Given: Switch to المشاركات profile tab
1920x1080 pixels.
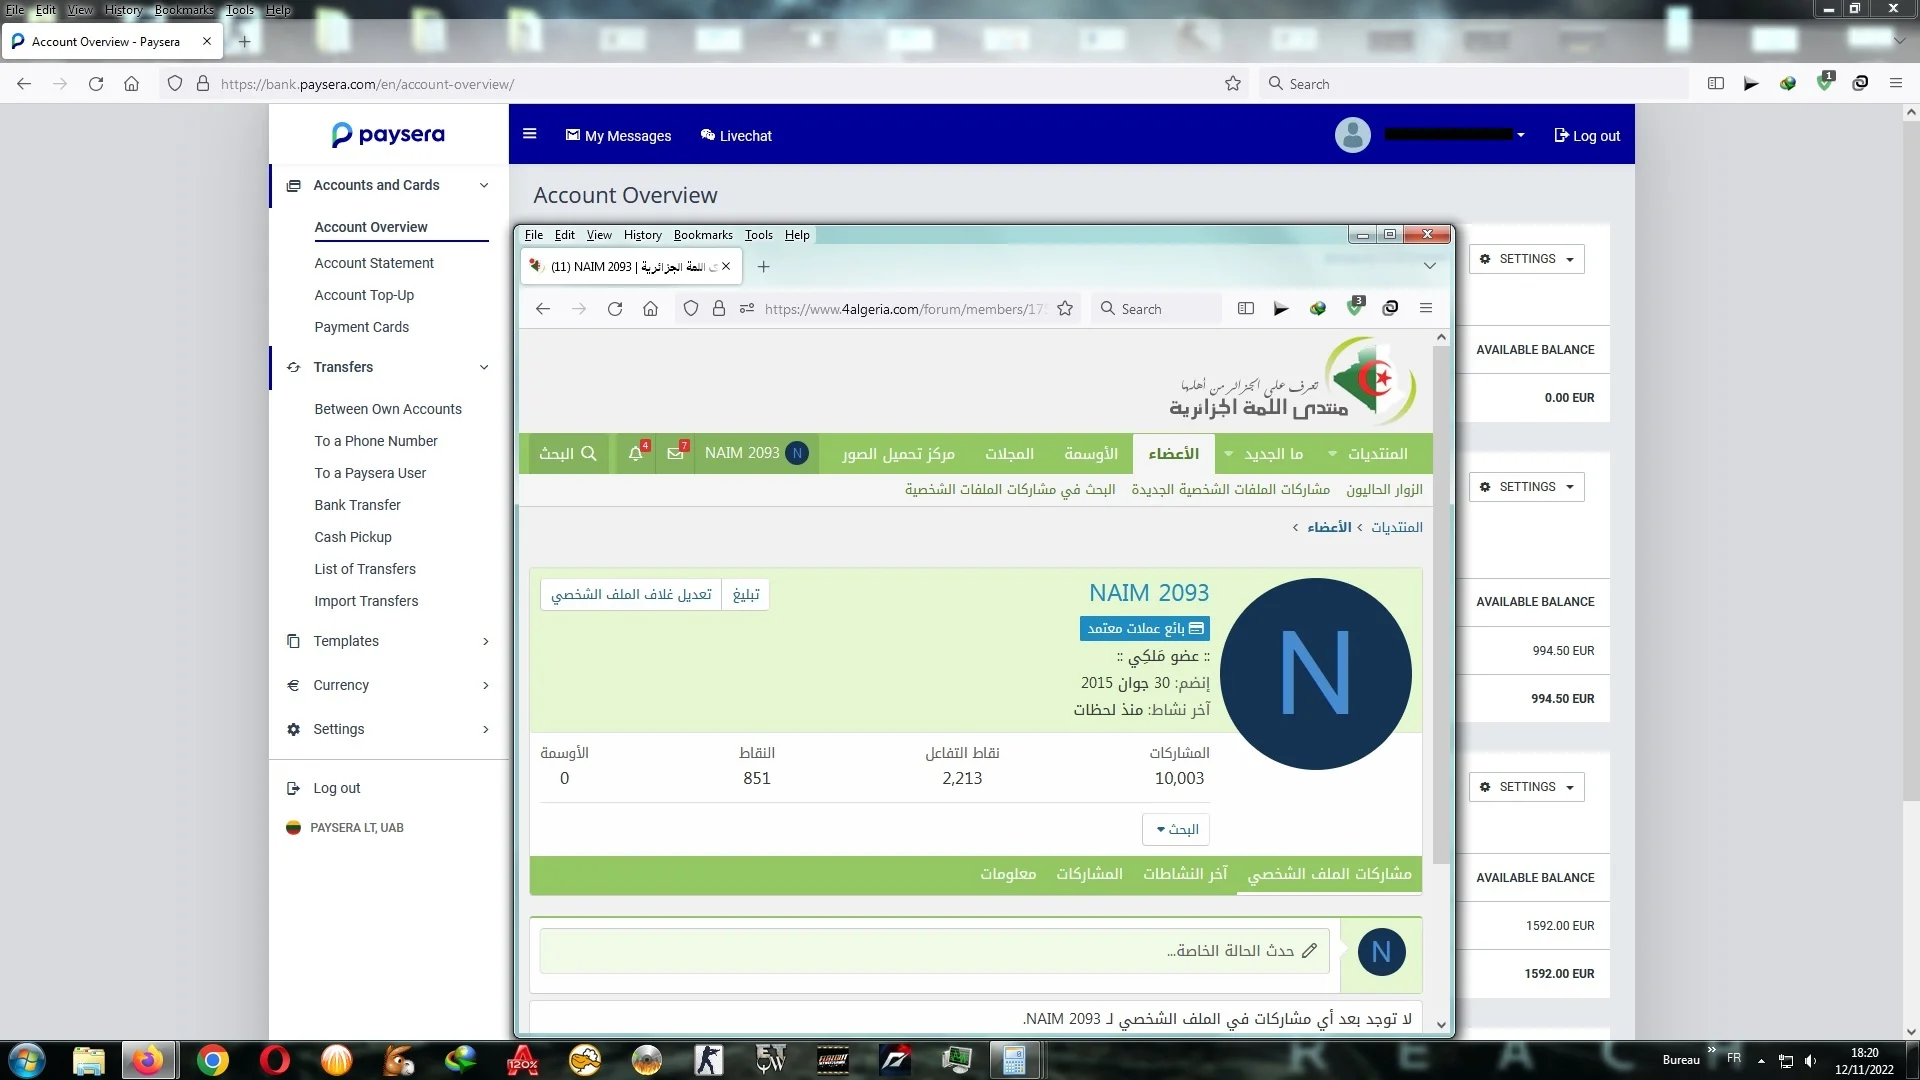Looking at the screenshot, I should tap(1089, 874).
